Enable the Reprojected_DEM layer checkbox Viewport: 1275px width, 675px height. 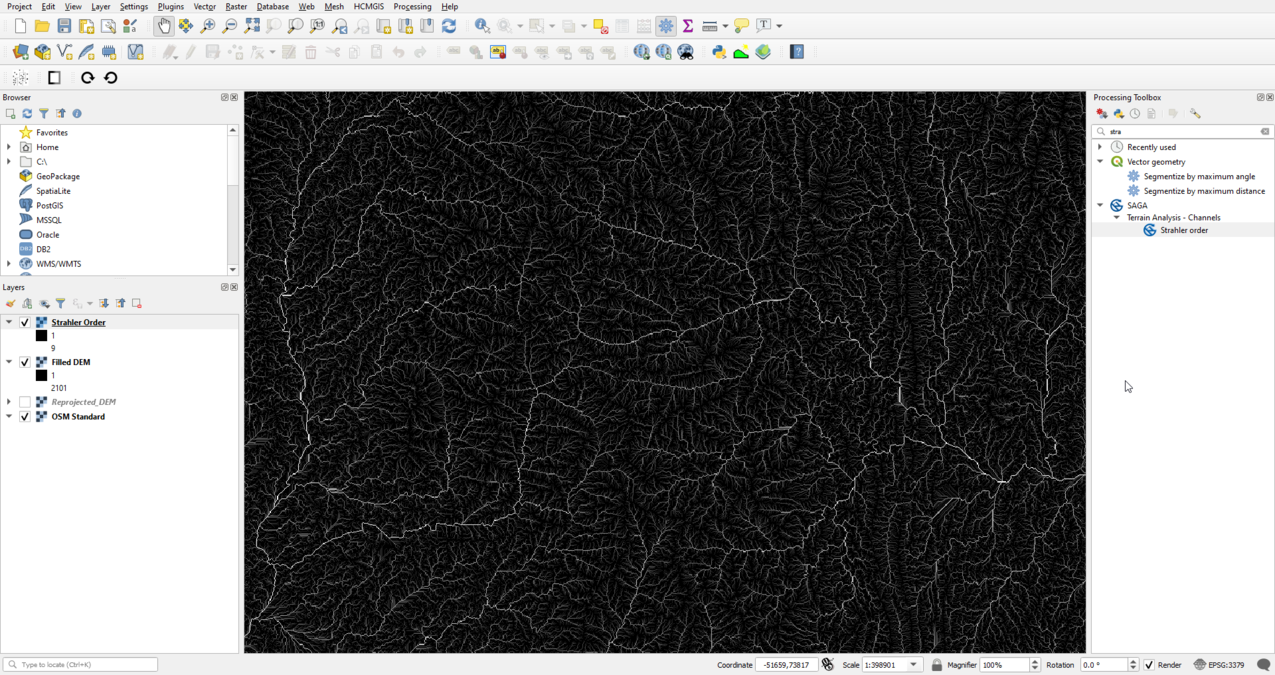point(24,401)
